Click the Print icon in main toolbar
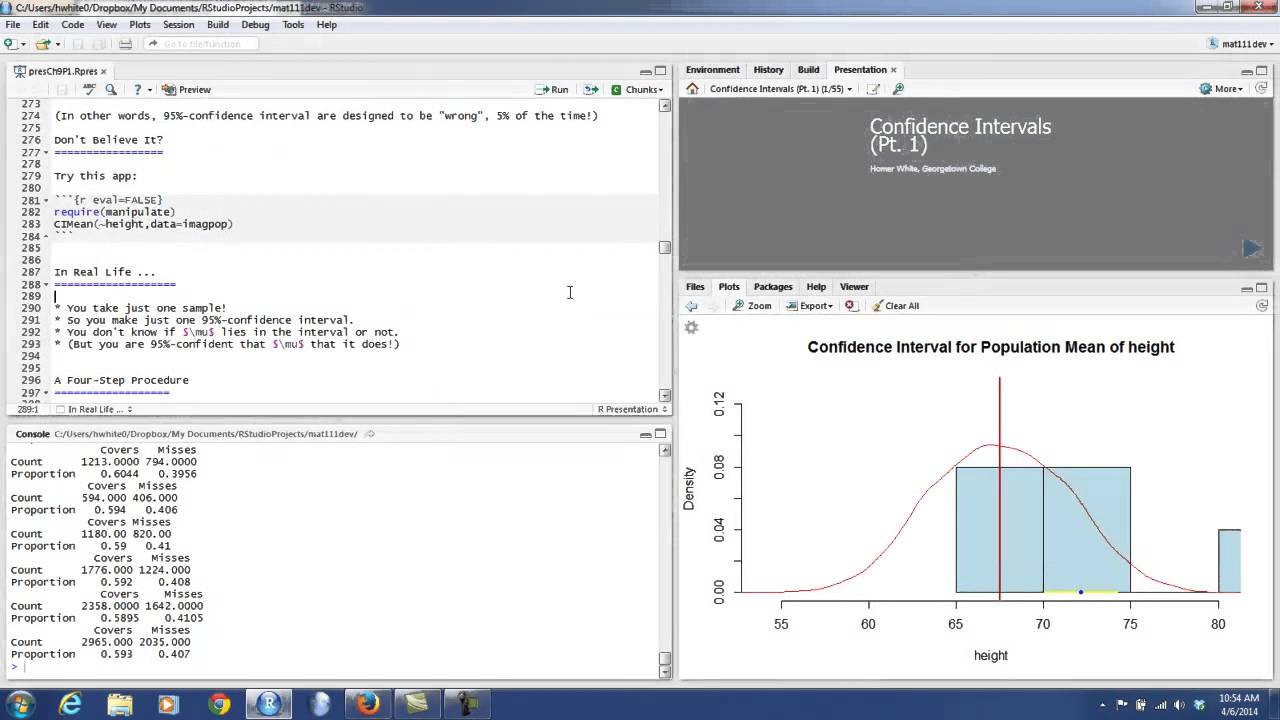The image size is (1280, 720). click(125, 44)
